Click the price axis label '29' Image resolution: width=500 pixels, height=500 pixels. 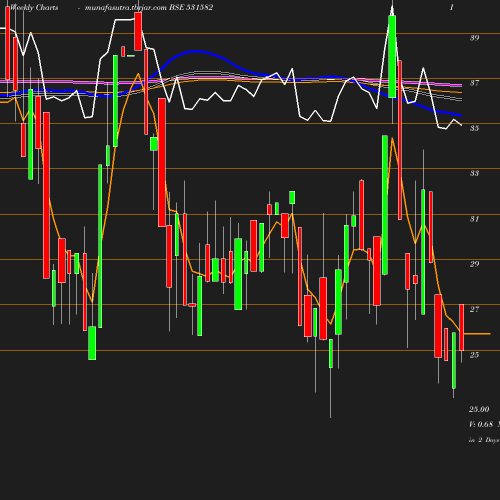(475, 264)
